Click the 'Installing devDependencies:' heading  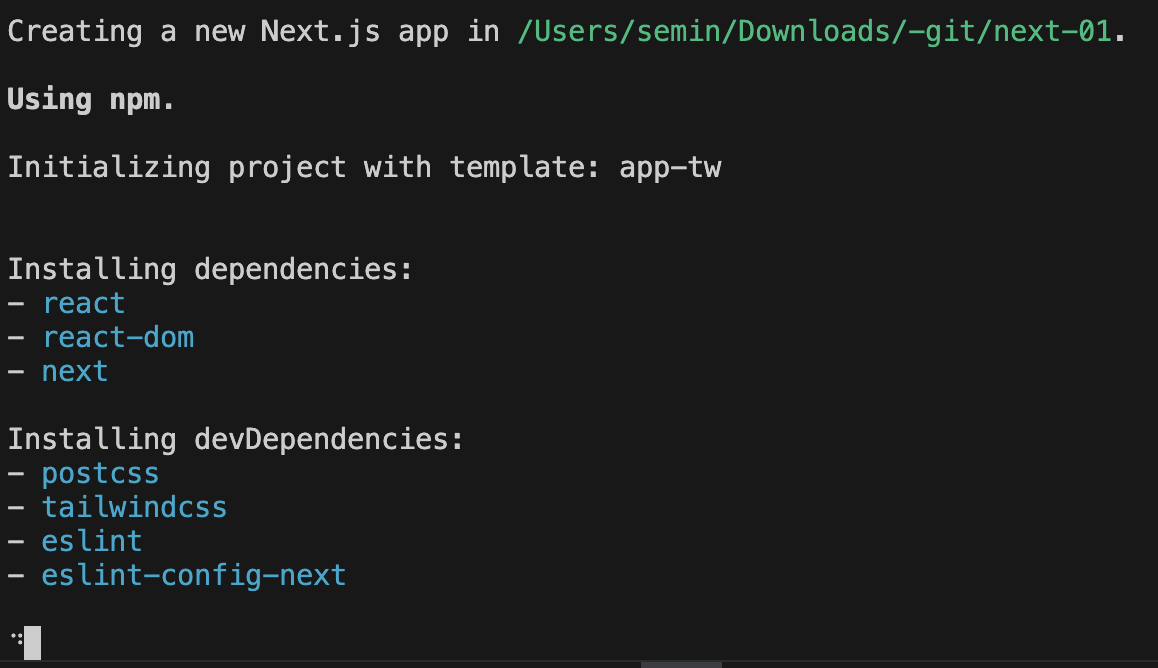236,439
